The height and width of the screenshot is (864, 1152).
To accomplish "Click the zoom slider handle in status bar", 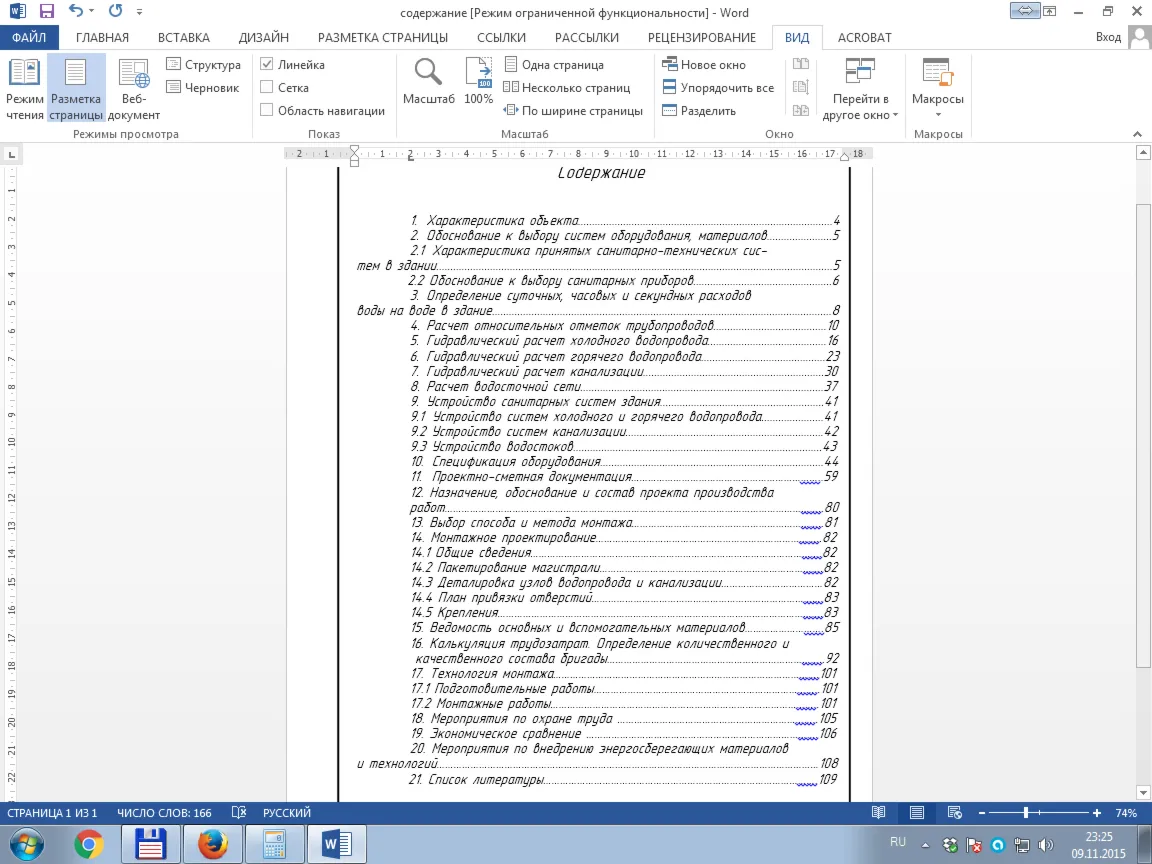I will point(1026,813).
